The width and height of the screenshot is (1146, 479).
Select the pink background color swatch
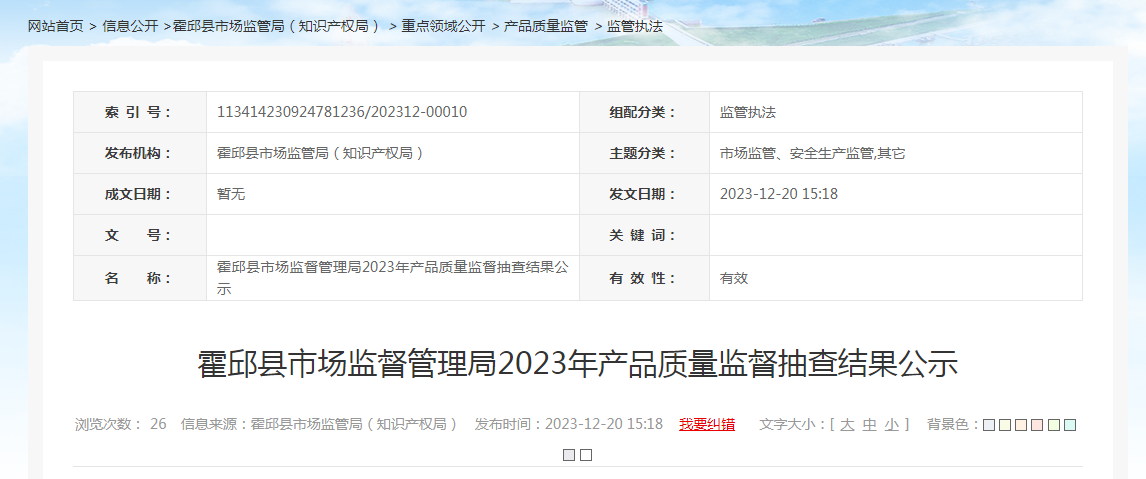(1037, 425)
